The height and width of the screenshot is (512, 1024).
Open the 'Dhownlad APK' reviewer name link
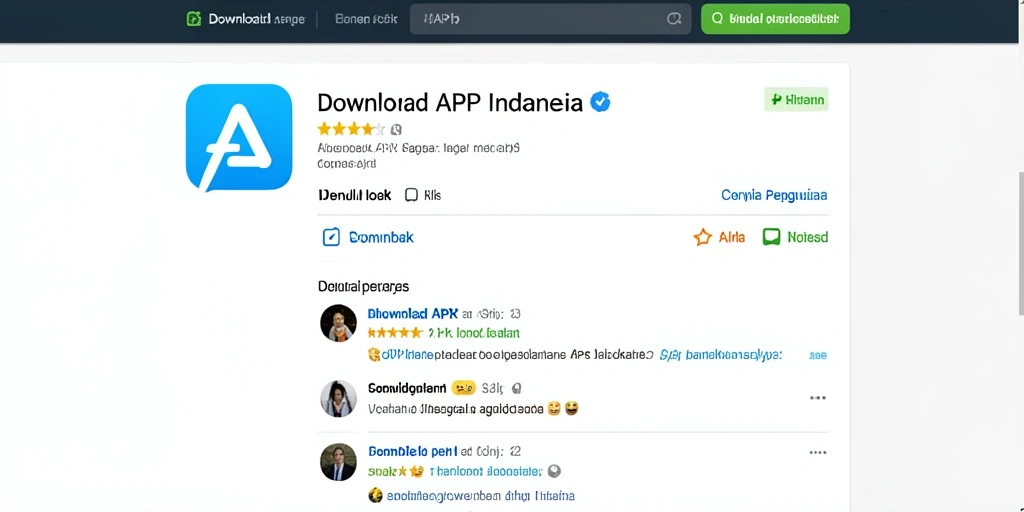pos(413,313)
